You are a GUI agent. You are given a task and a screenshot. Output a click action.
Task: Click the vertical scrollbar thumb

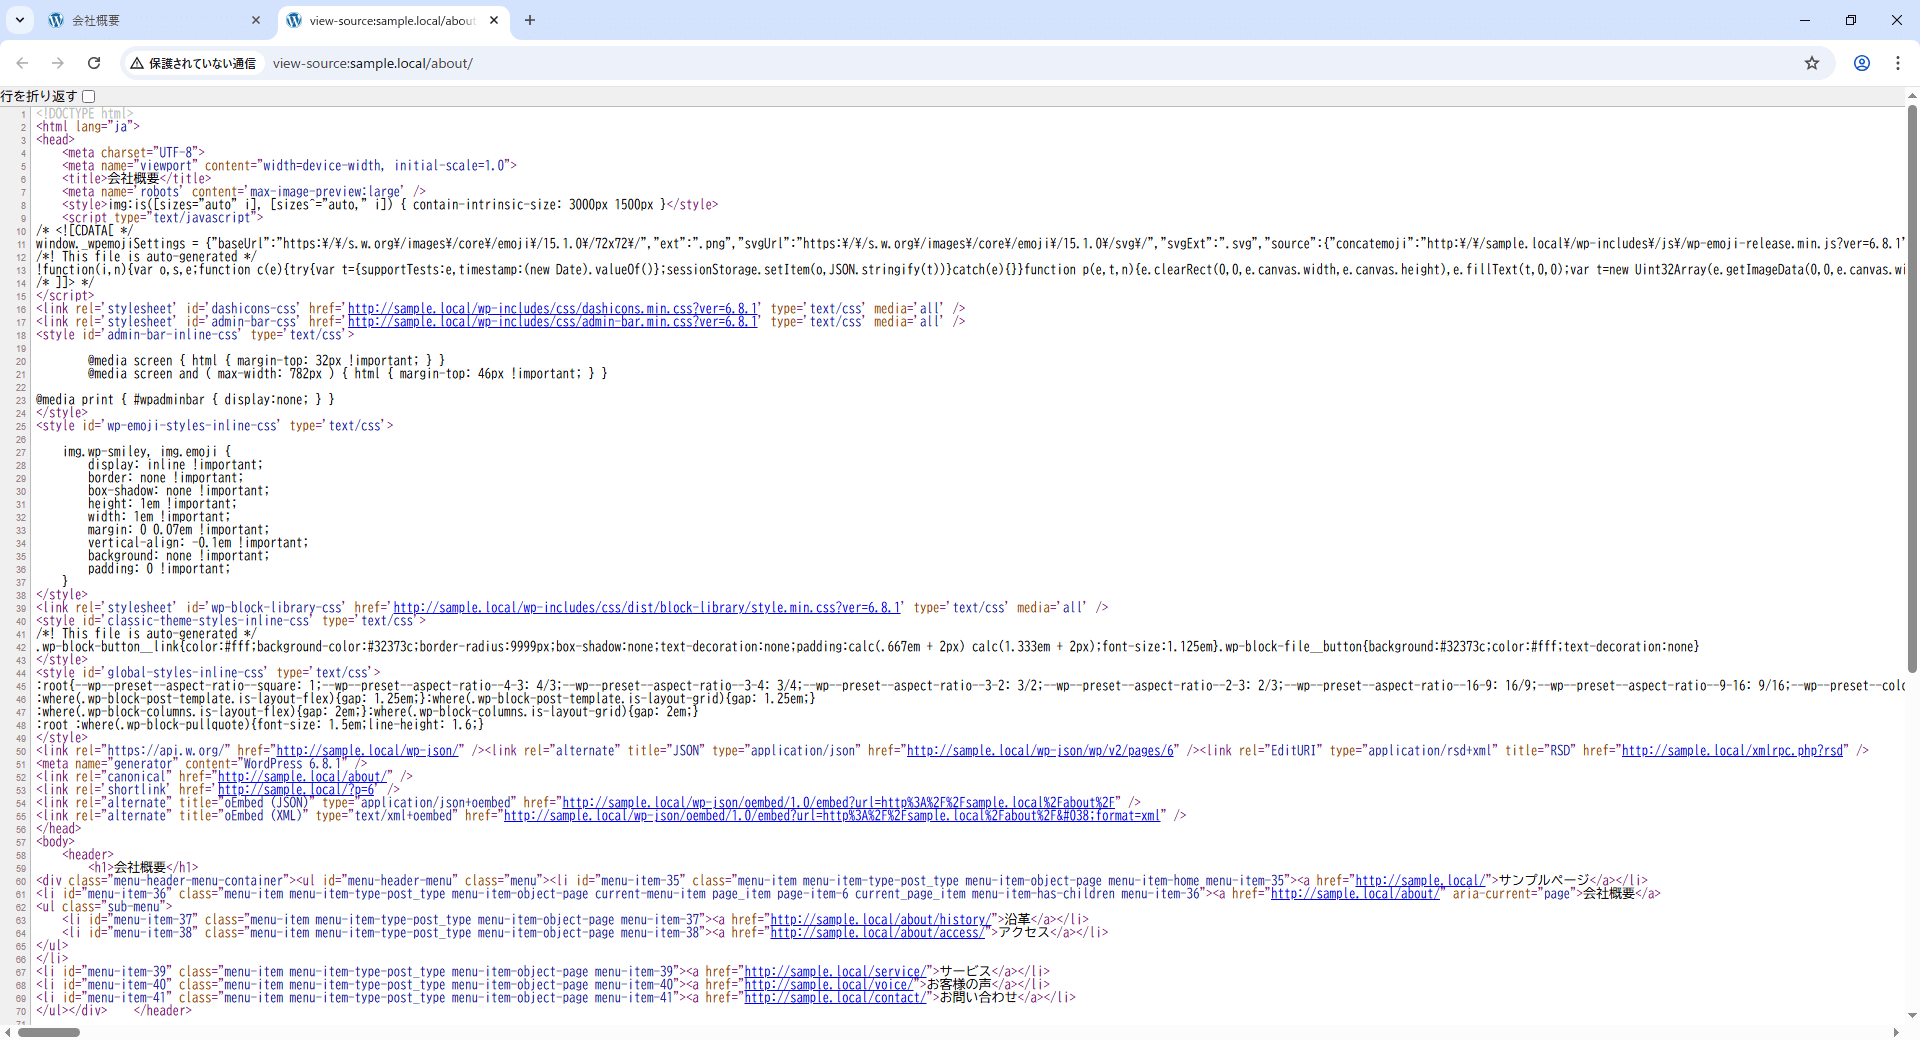(1912, 388)
